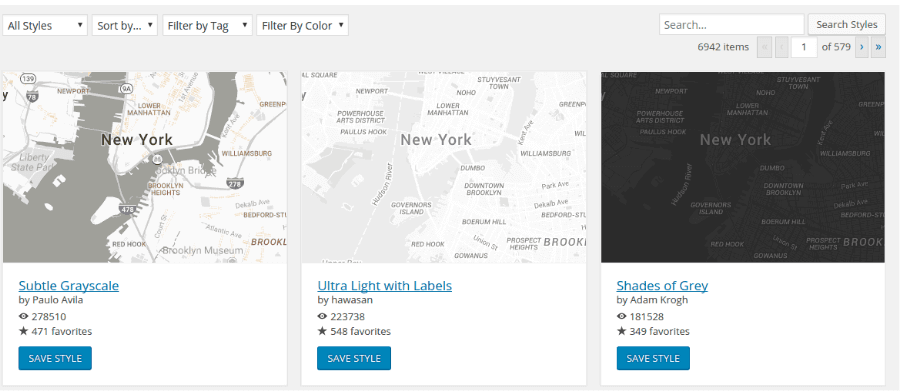Click the current page number field

pyautogui.click(x=804, y=47)
